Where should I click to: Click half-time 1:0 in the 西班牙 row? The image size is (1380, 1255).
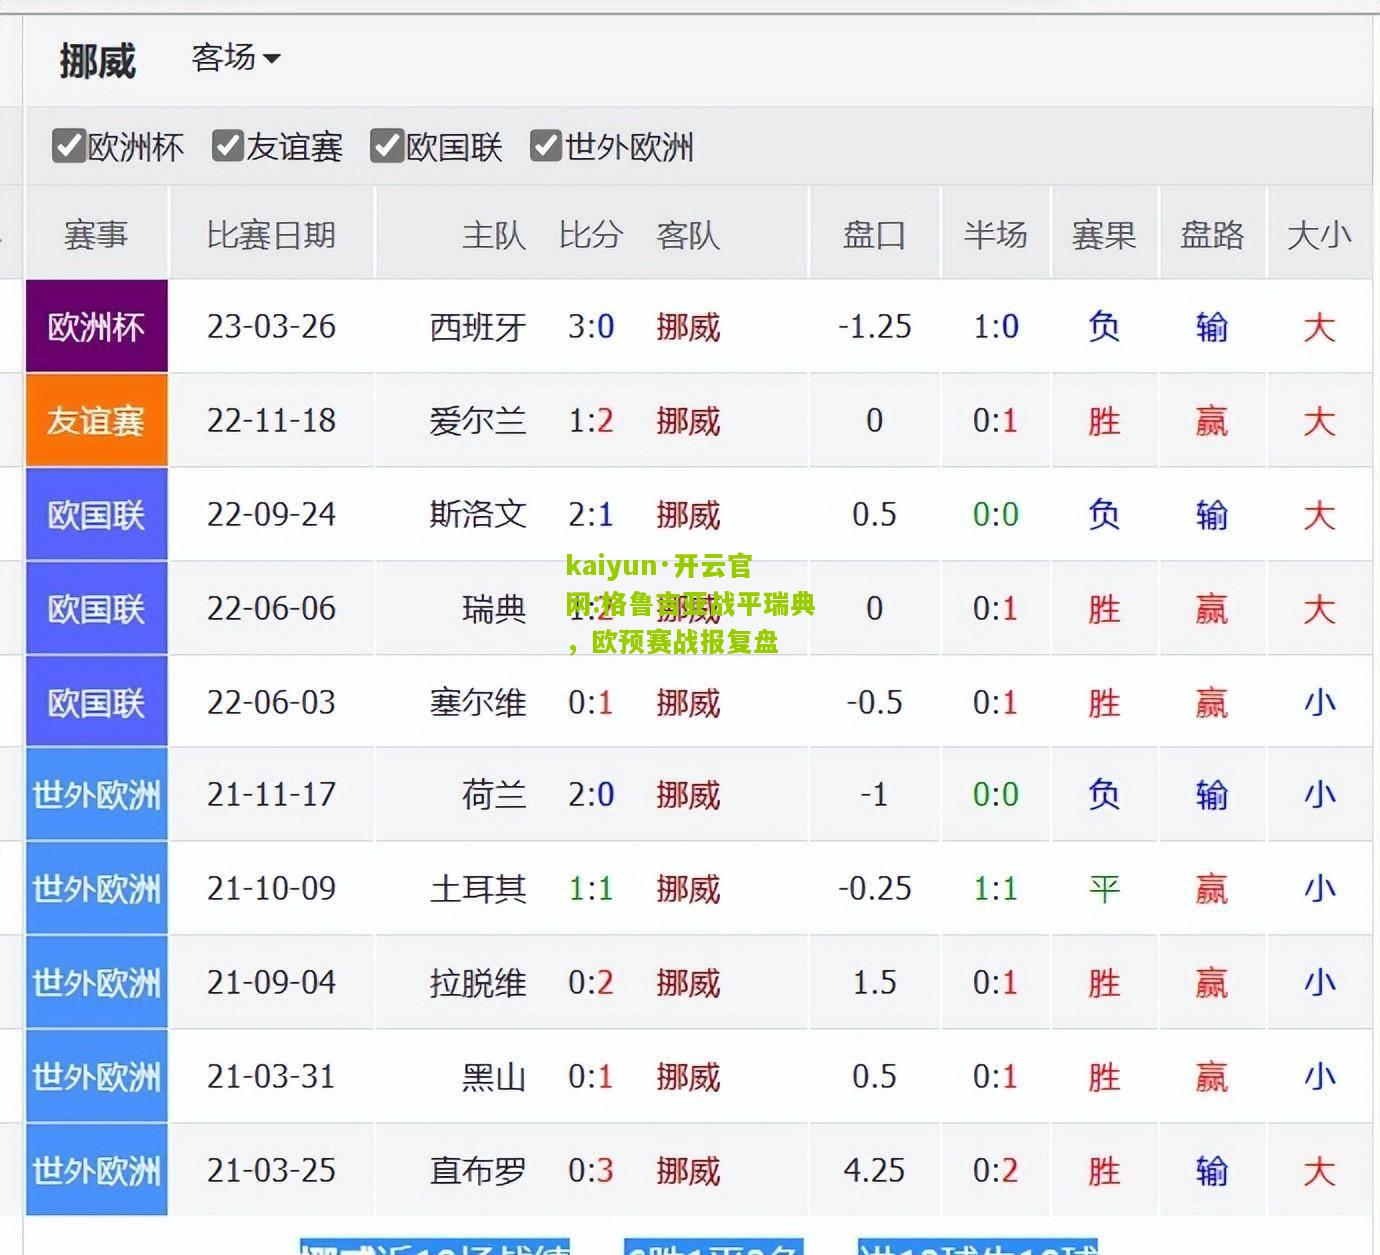tap(996, 326)
